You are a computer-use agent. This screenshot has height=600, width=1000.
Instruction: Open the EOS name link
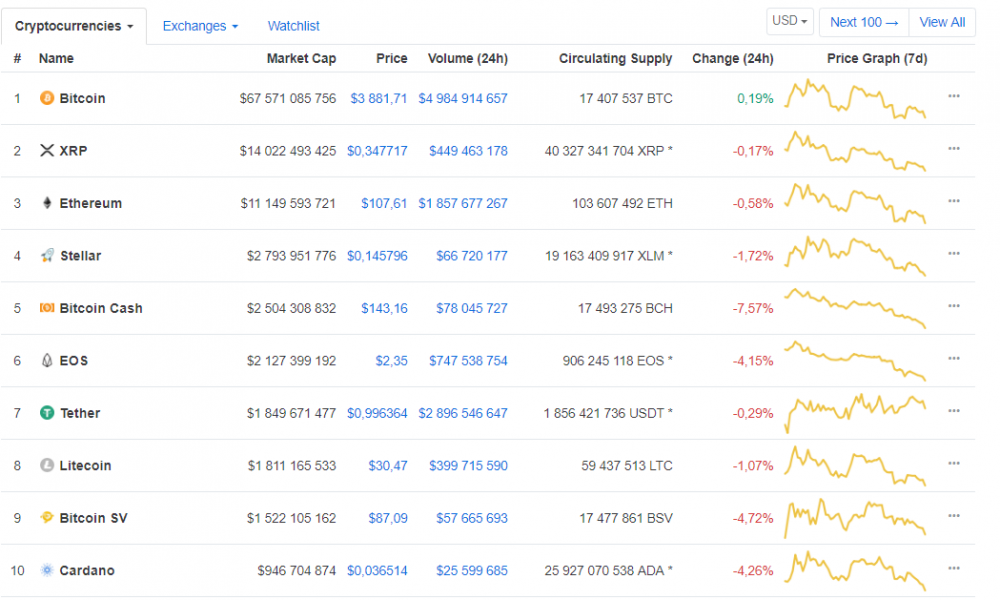[x=73, y=361]
